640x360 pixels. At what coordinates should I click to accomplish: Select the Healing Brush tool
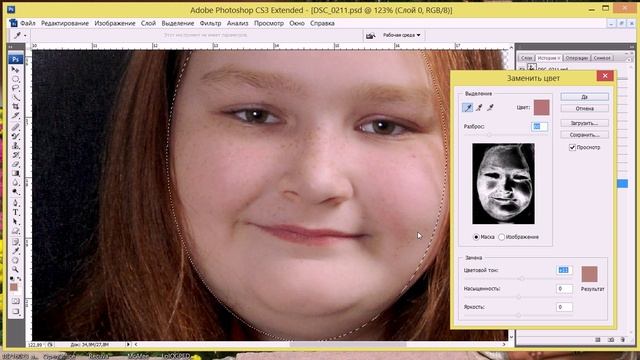pyautogui.click(x=16, y=127)
